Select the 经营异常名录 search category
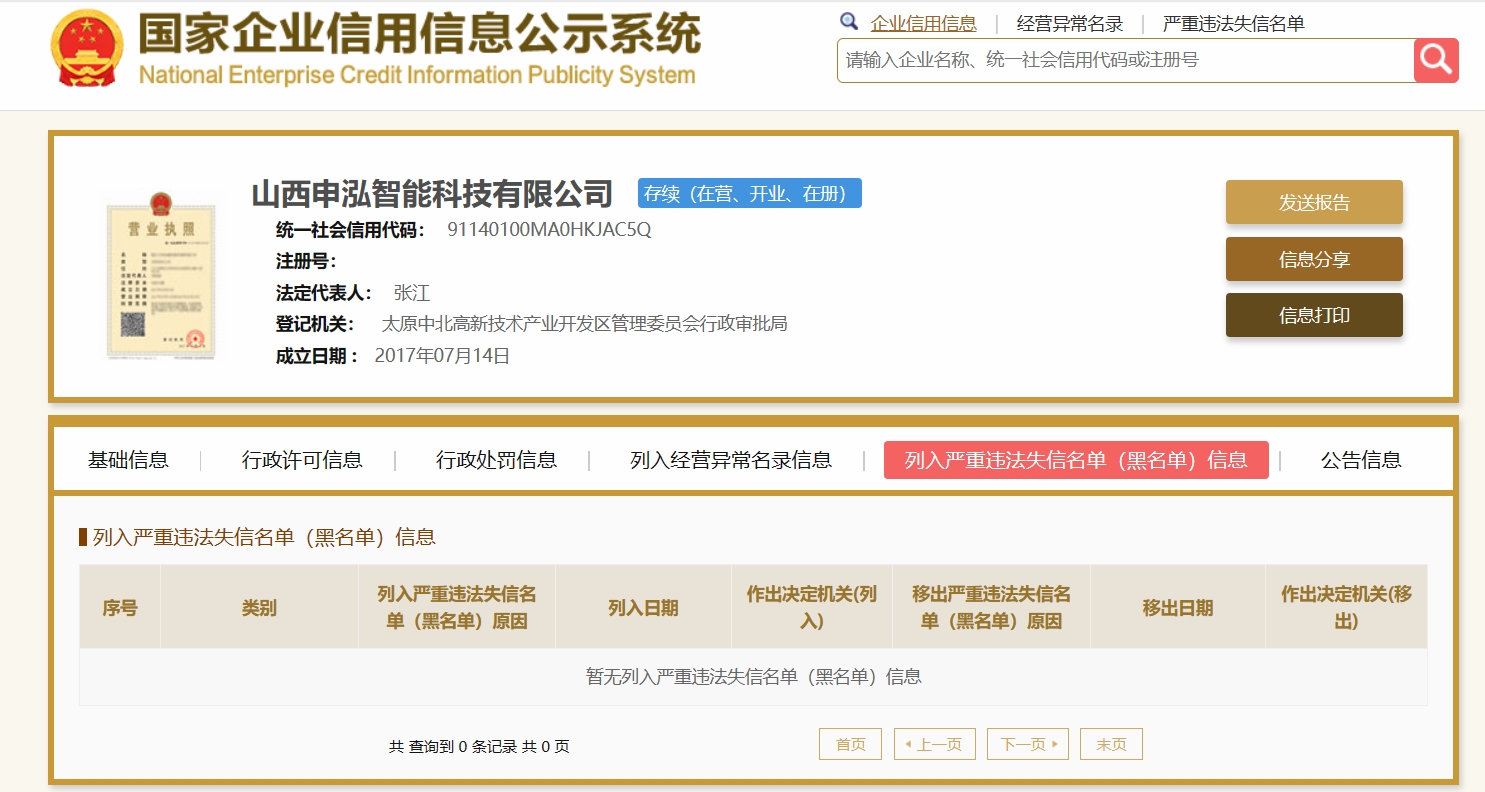1485x792 pixels. (x=1070, y=24)
